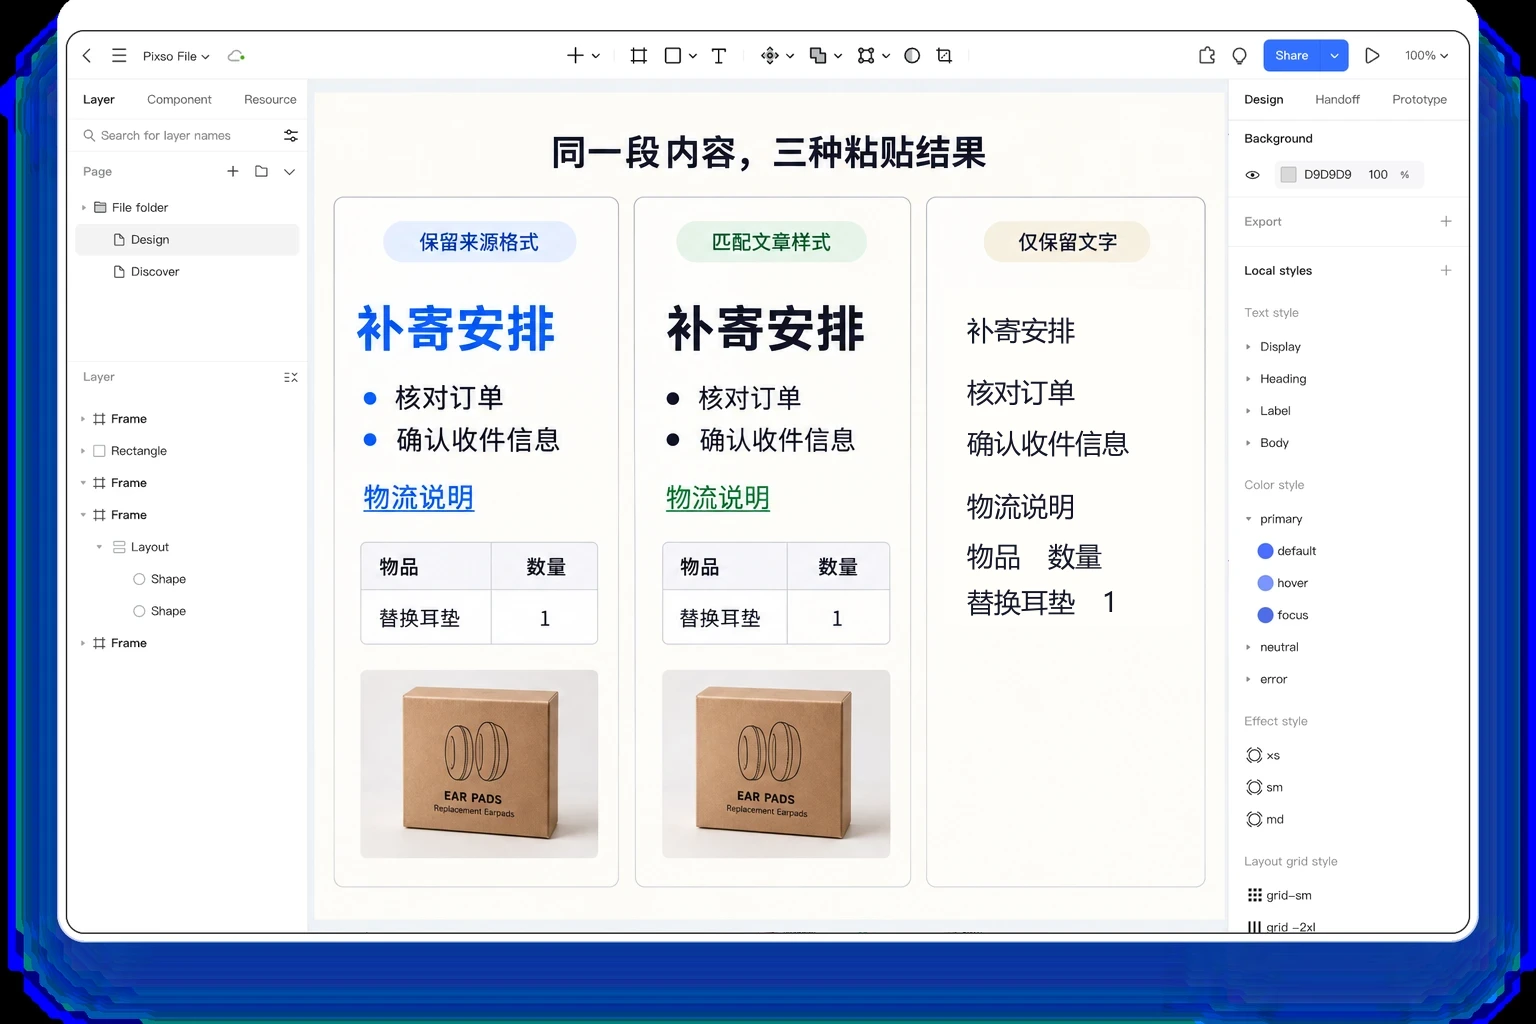Collapse the primary color style group
The height and width of the screenshot is (1024, 1536).
1248,519
